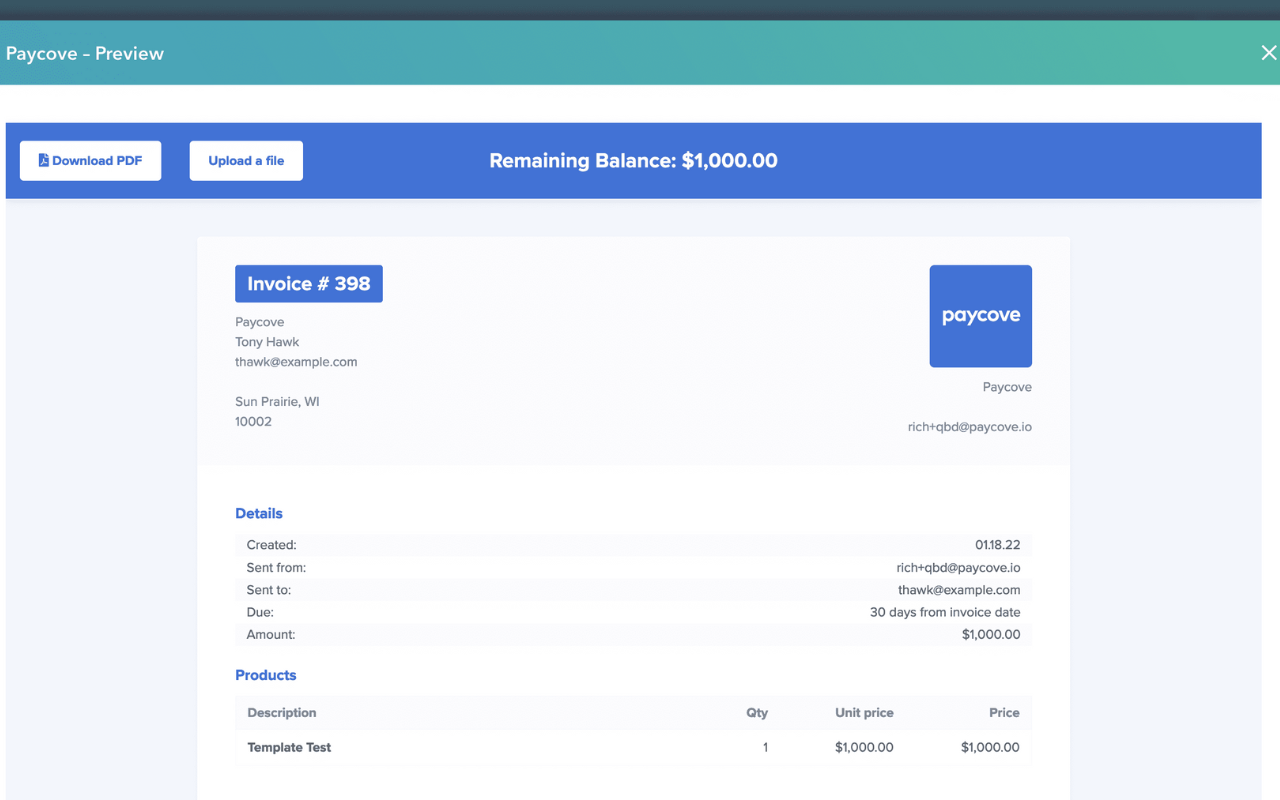Click the Paycove logo image

[x=980, y=316]
